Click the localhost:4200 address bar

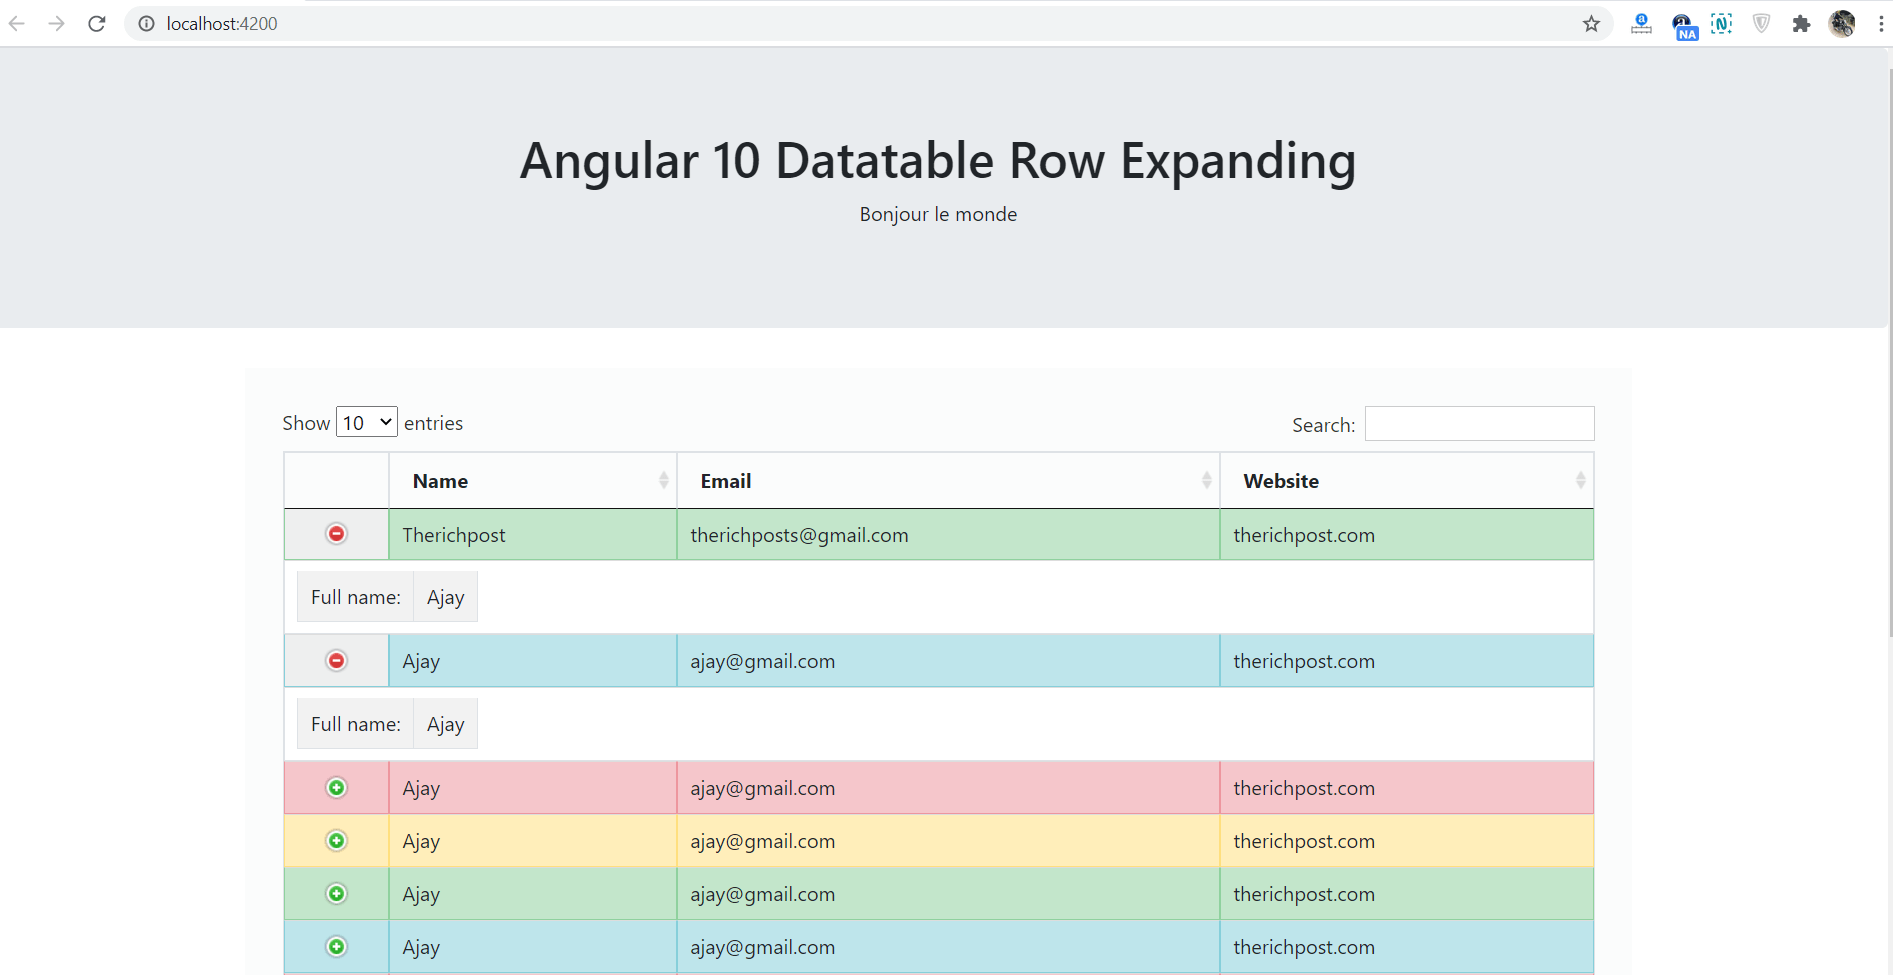[x=700, y=24]
